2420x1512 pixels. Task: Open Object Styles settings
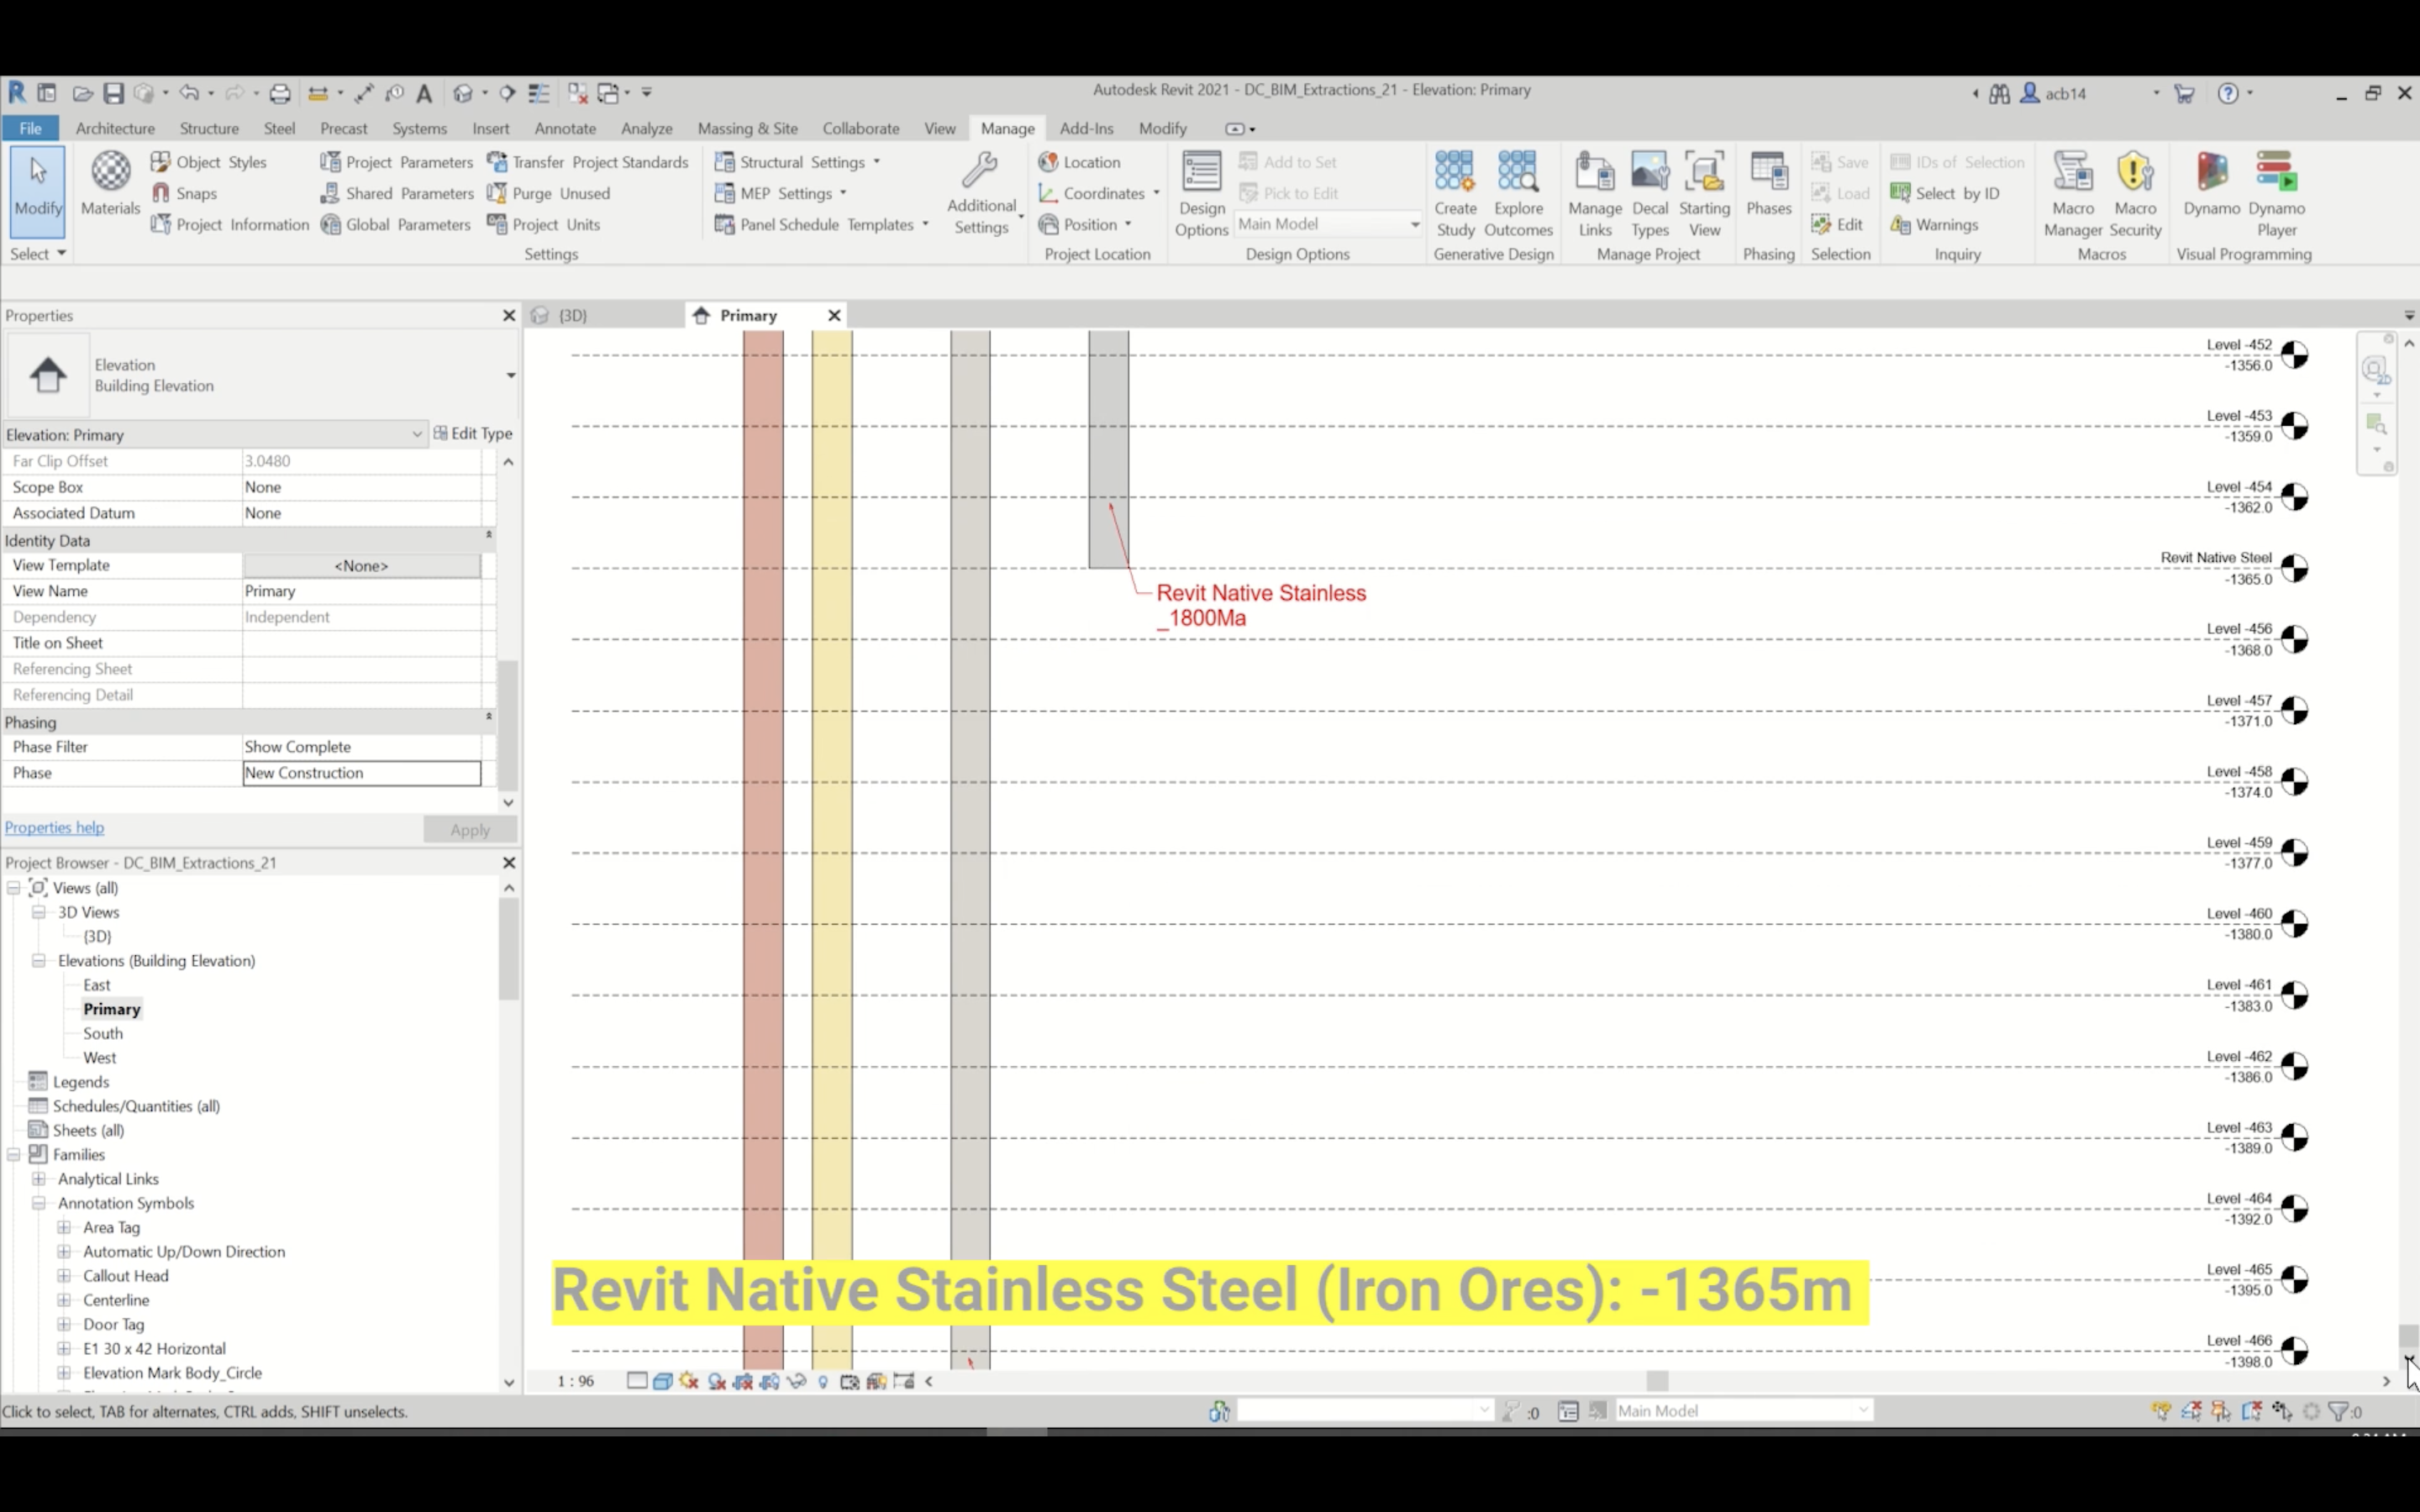click(209, 162)
